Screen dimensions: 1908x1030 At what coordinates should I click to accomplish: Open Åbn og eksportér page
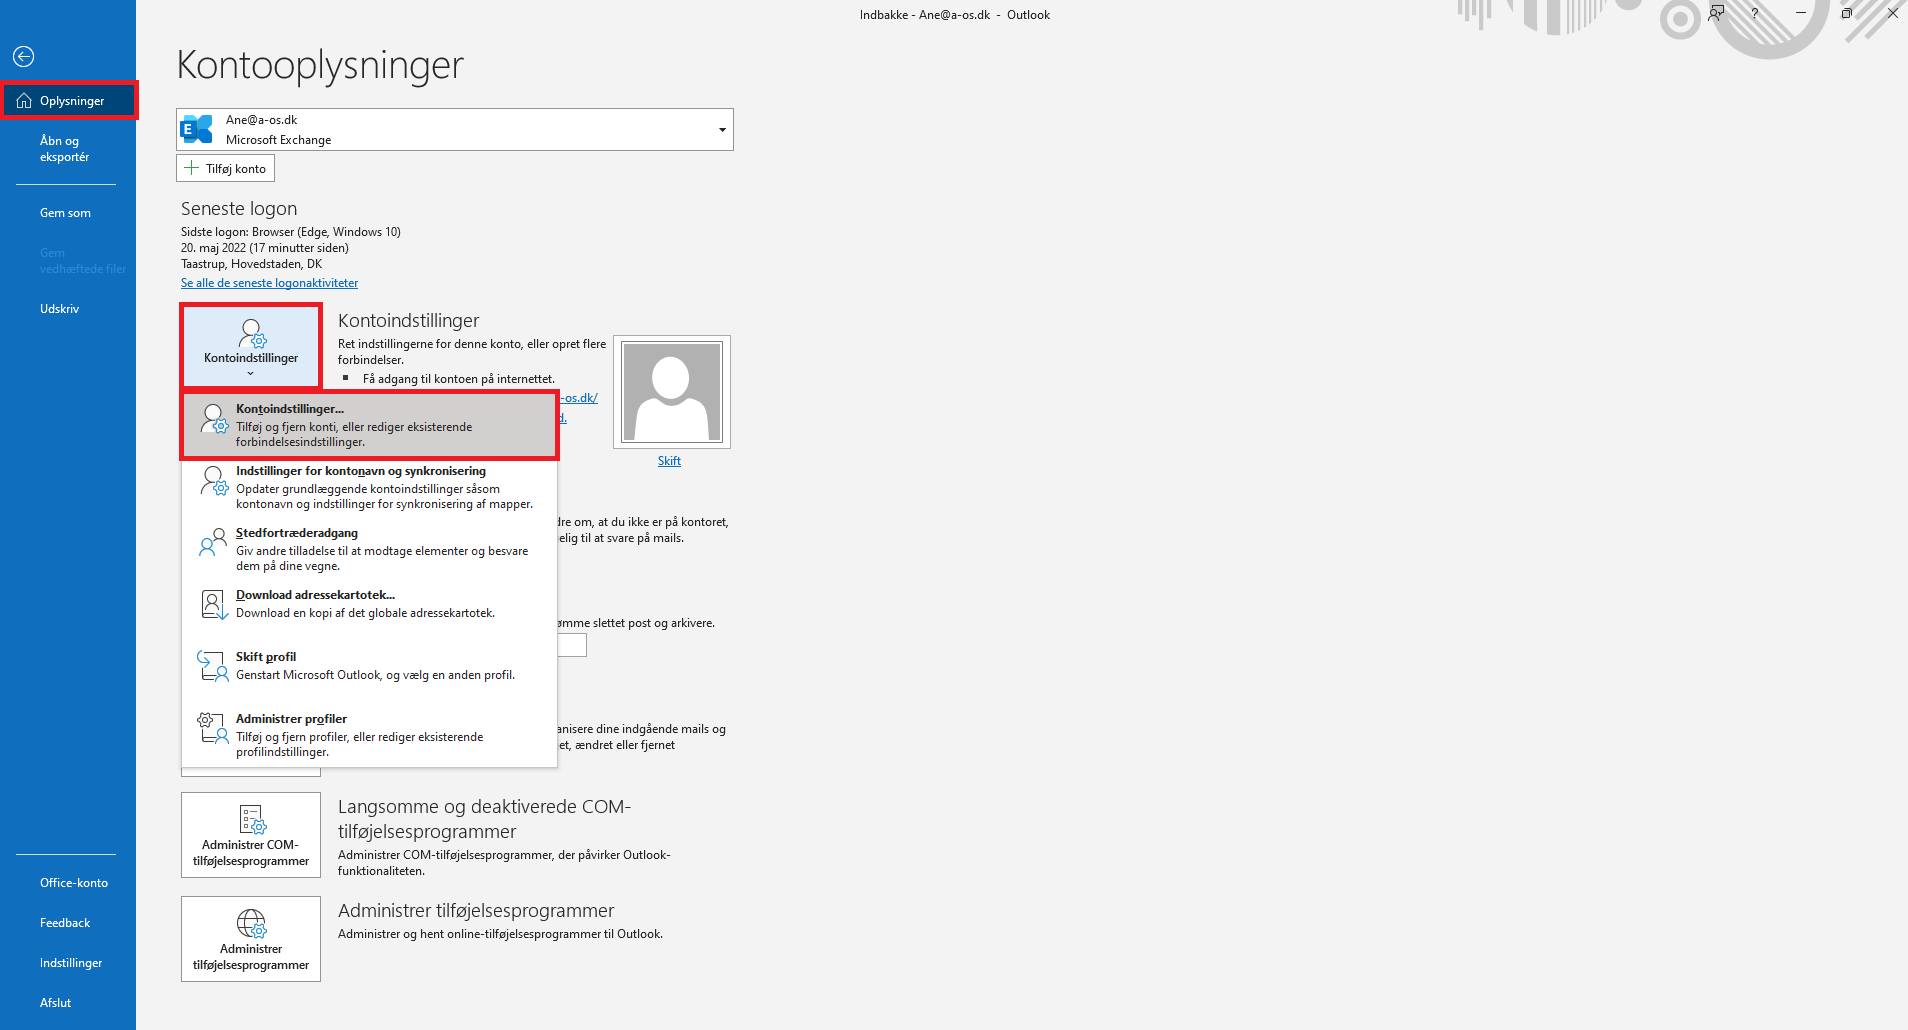(65, 149)
